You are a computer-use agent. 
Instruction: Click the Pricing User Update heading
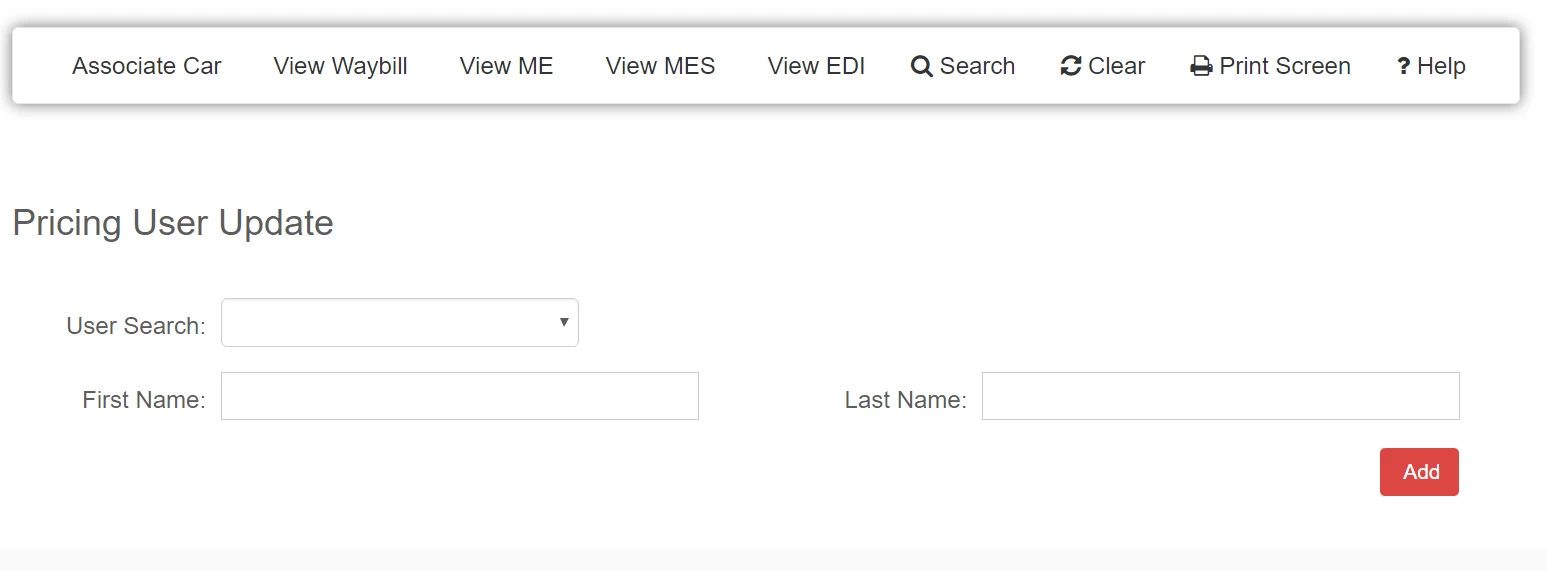pos(173,222)
